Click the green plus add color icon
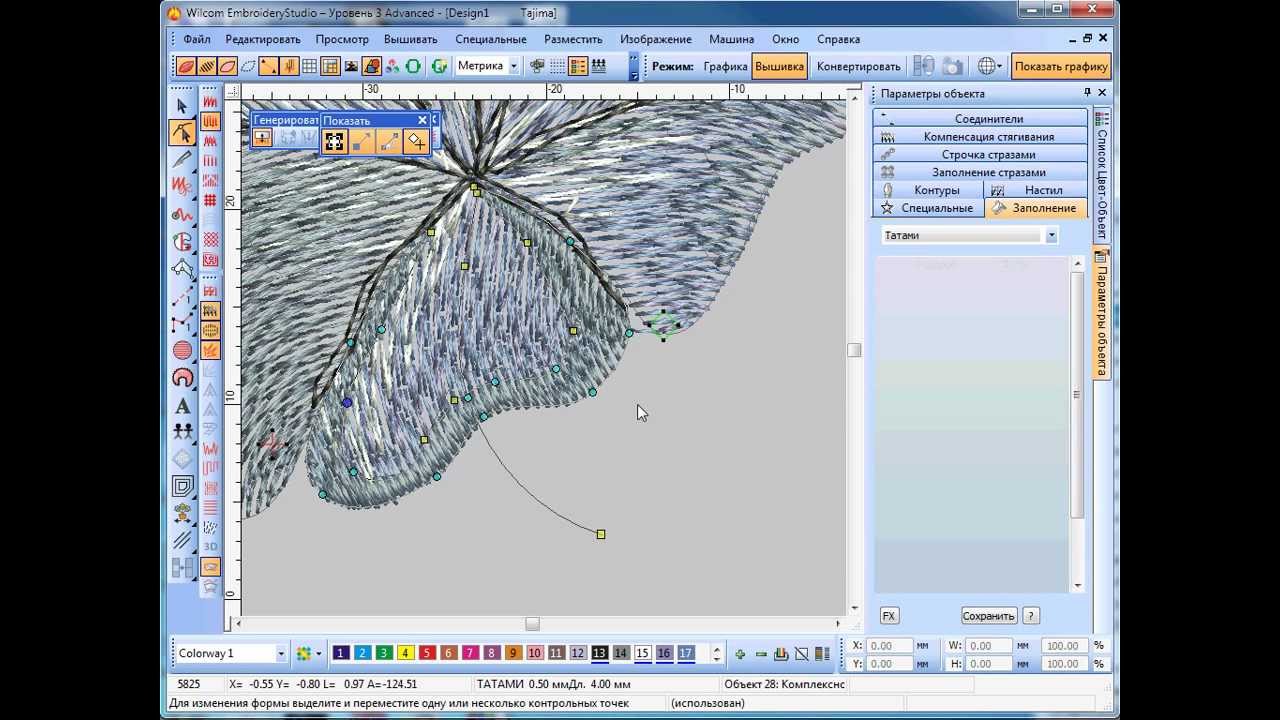 click(x=740, y=654)
